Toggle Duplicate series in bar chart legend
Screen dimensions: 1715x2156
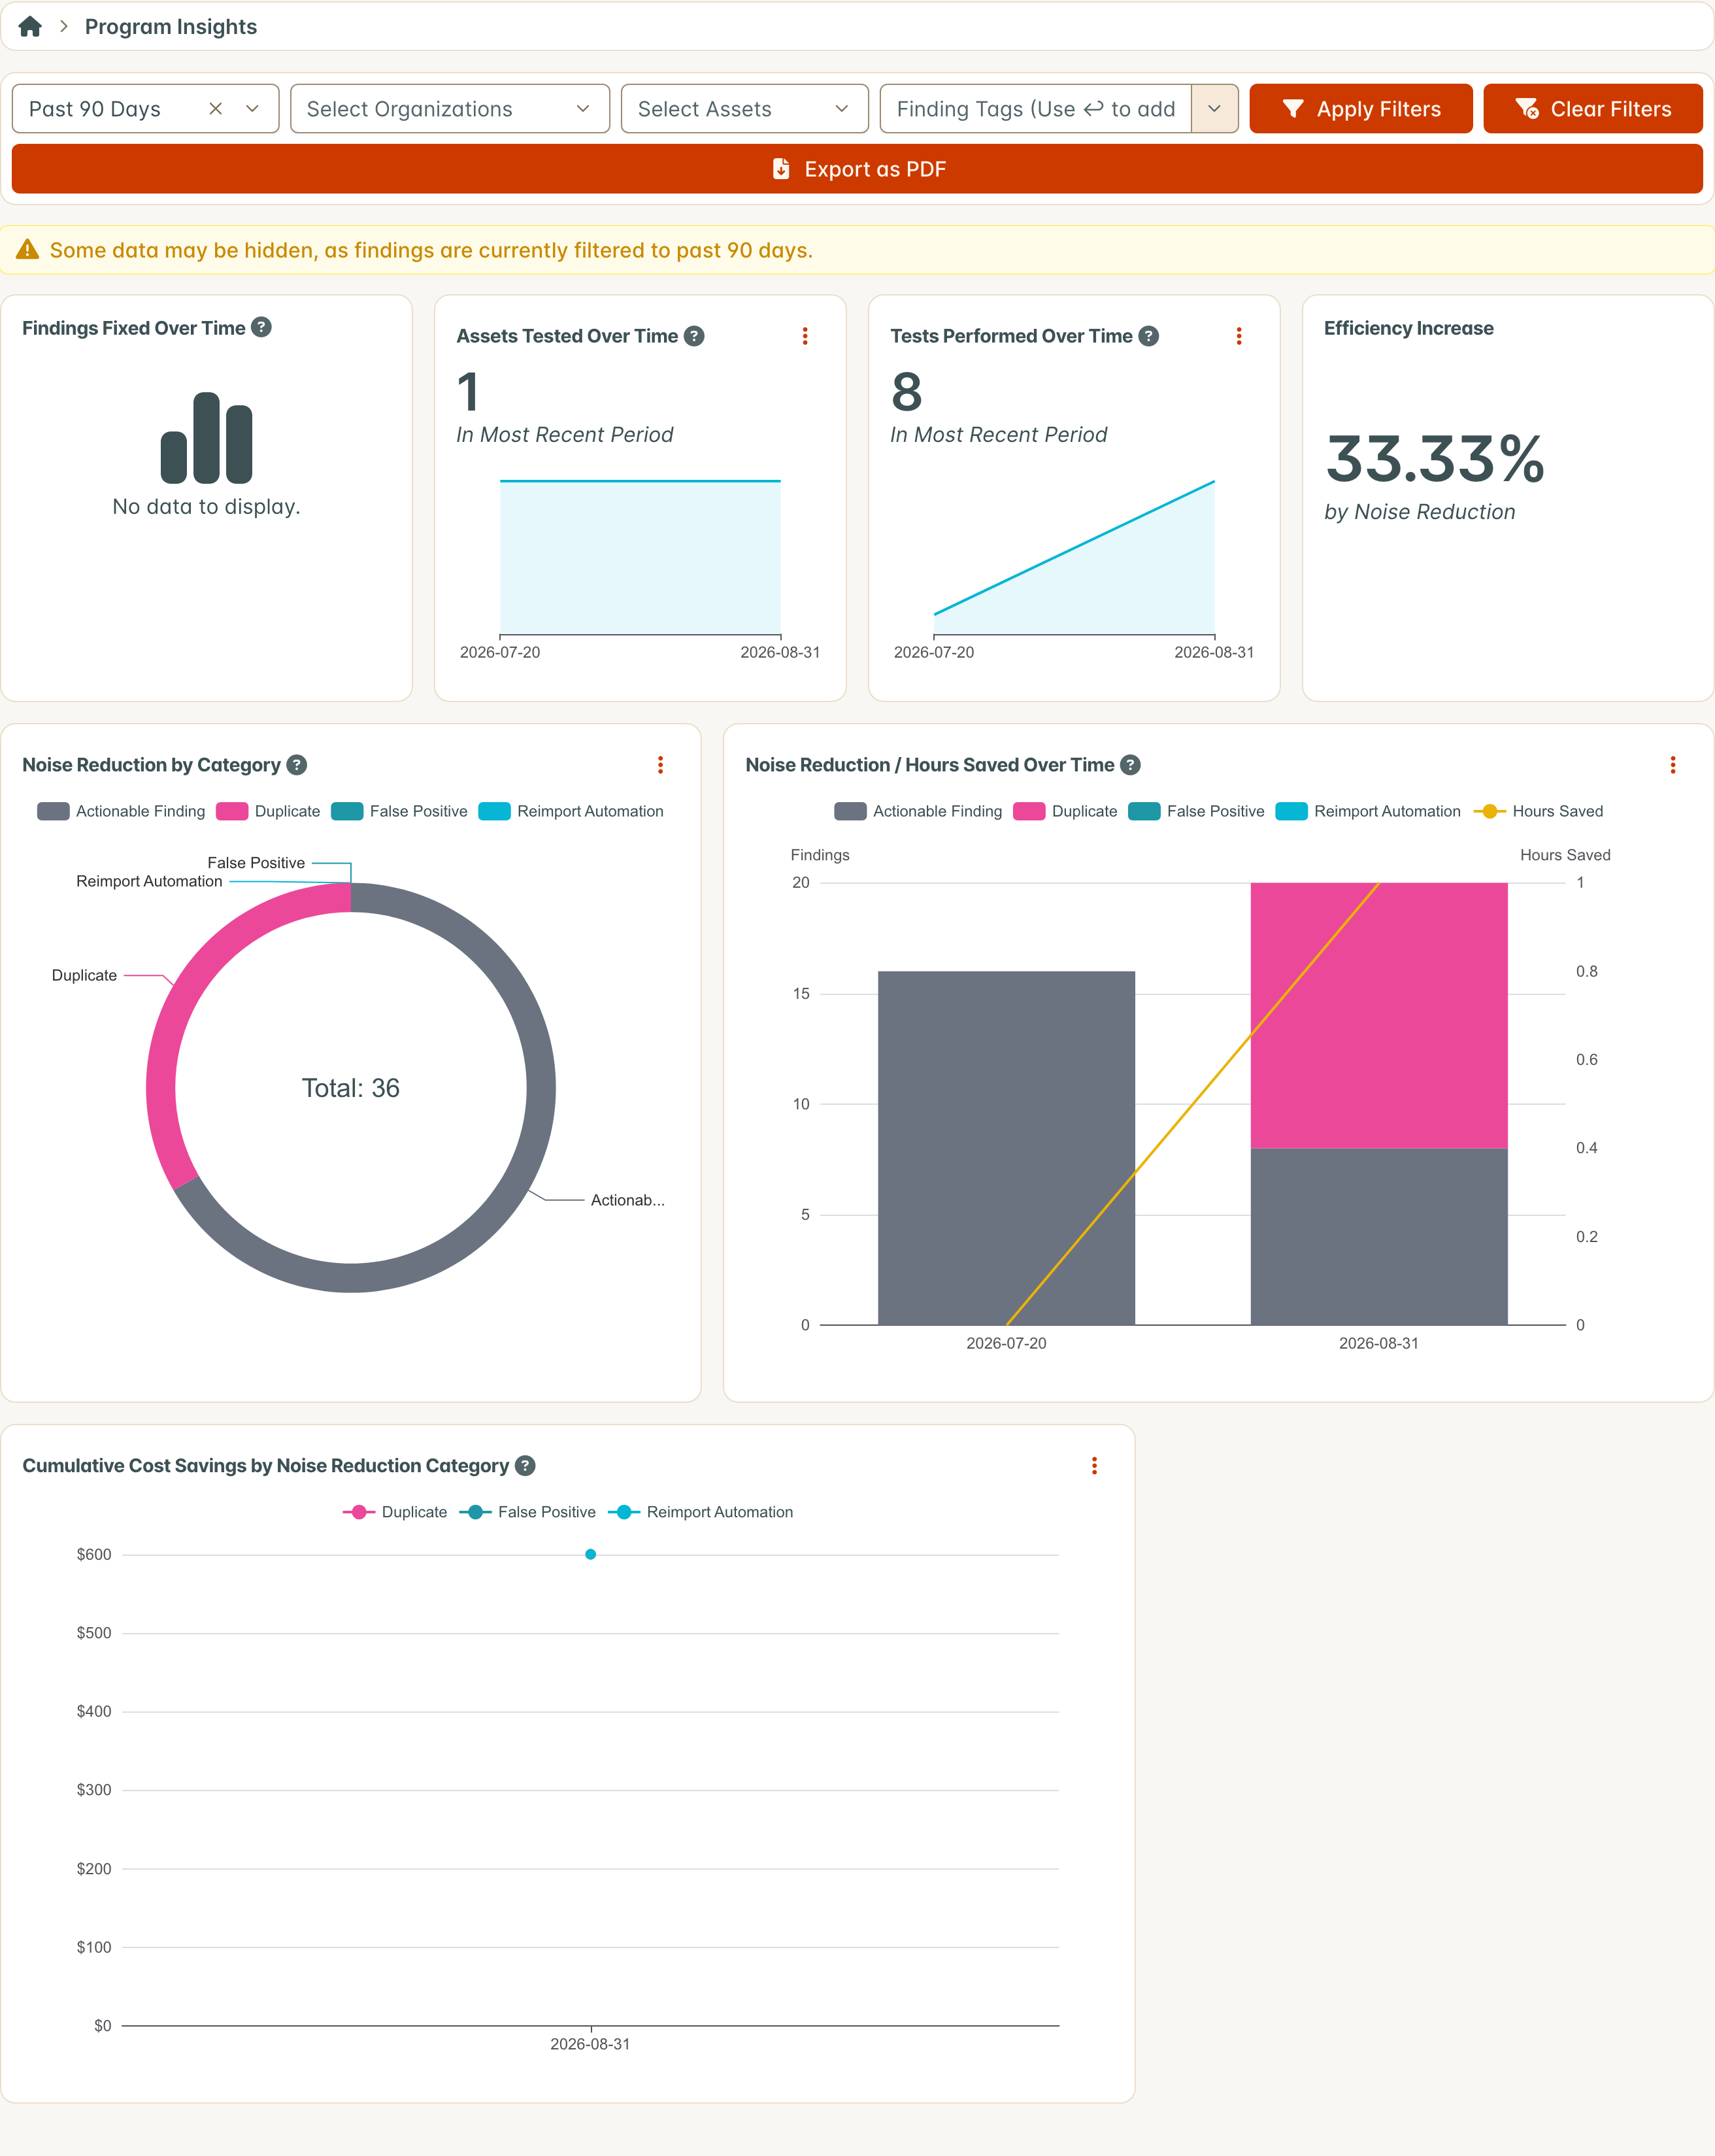click(x=1065, y=811)
